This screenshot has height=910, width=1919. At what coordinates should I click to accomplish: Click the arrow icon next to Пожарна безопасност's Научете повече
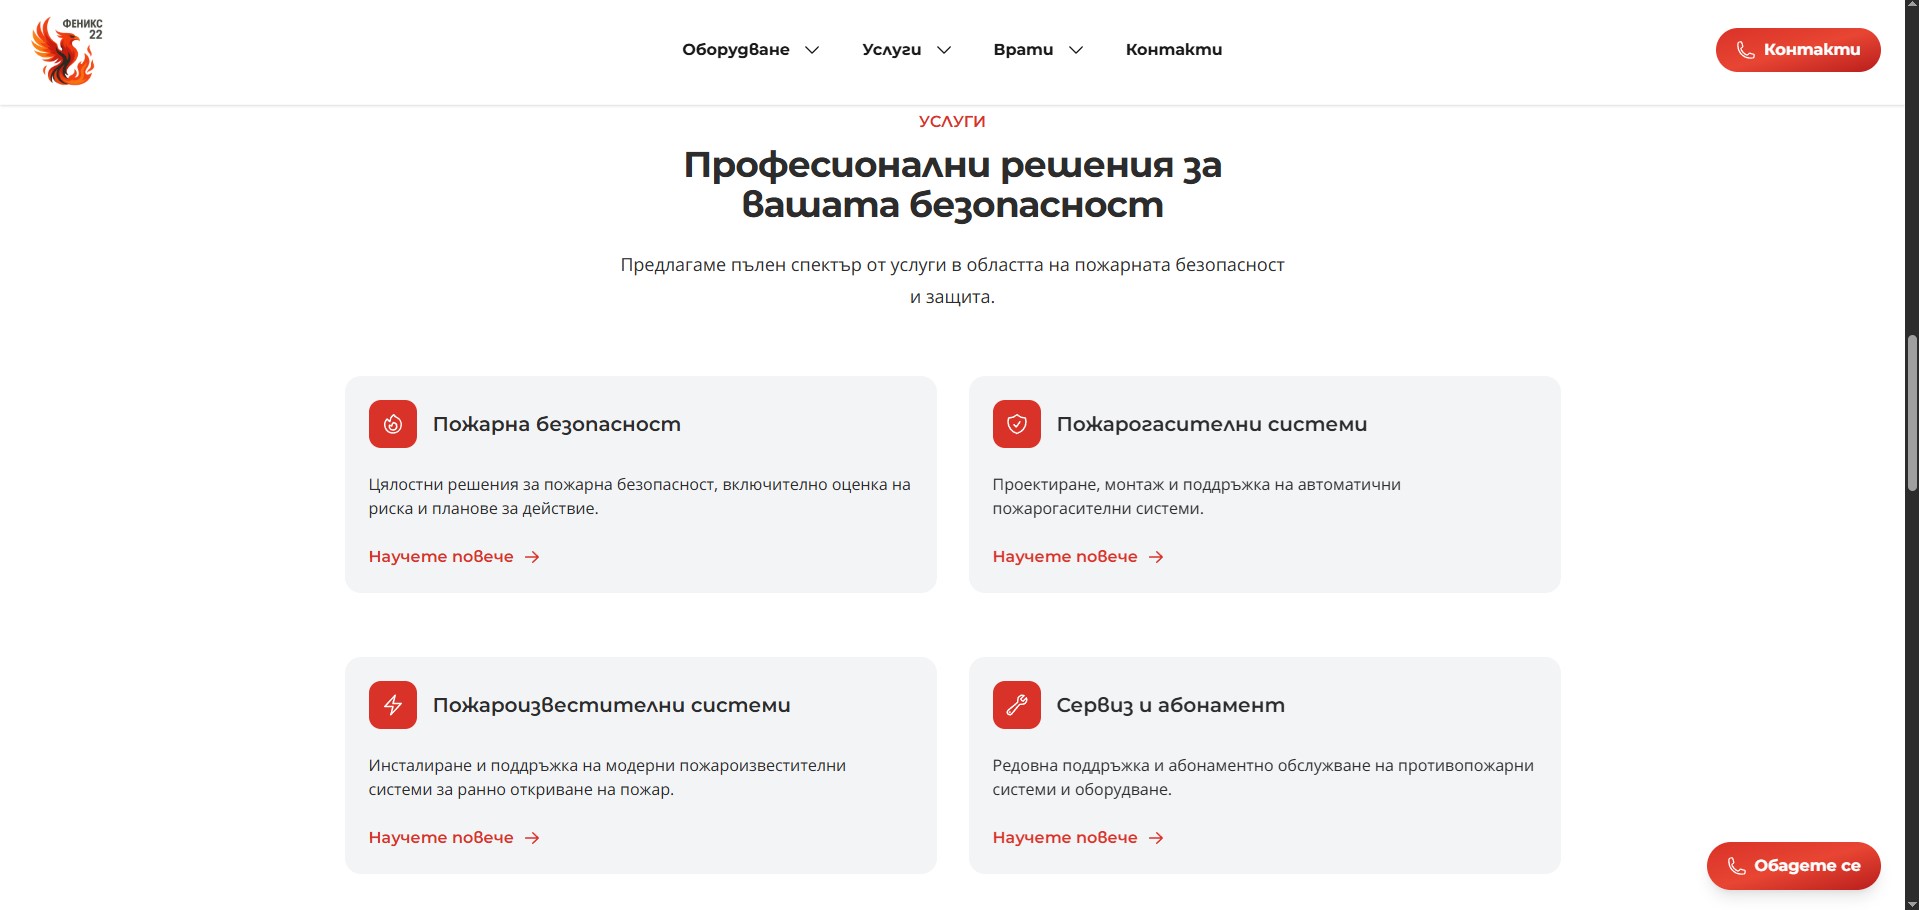click(532, 556)
